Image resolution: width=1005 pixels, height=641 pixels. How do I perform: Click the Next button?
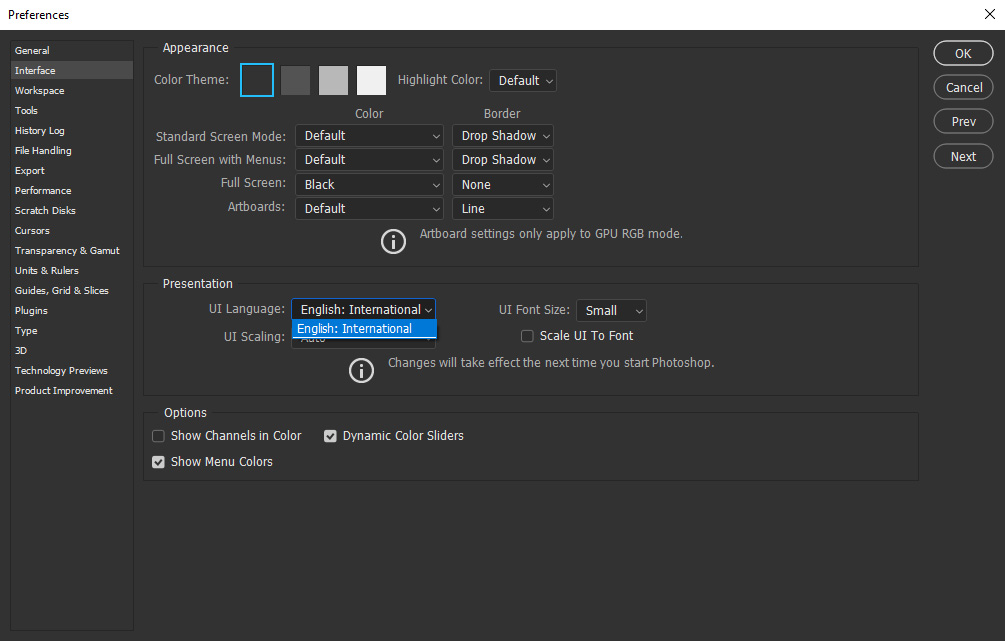pos(962,156)
